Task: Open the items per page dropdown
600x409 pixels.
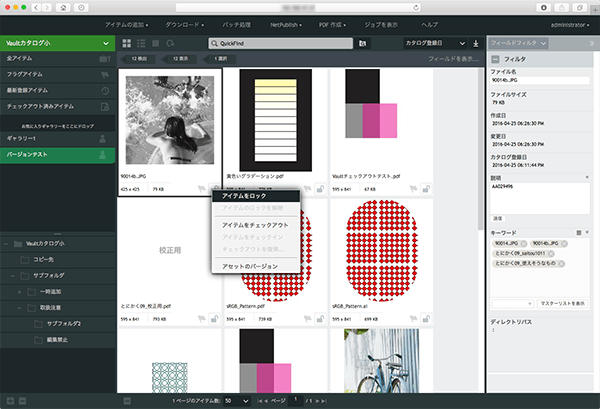Action: (237, 401)
